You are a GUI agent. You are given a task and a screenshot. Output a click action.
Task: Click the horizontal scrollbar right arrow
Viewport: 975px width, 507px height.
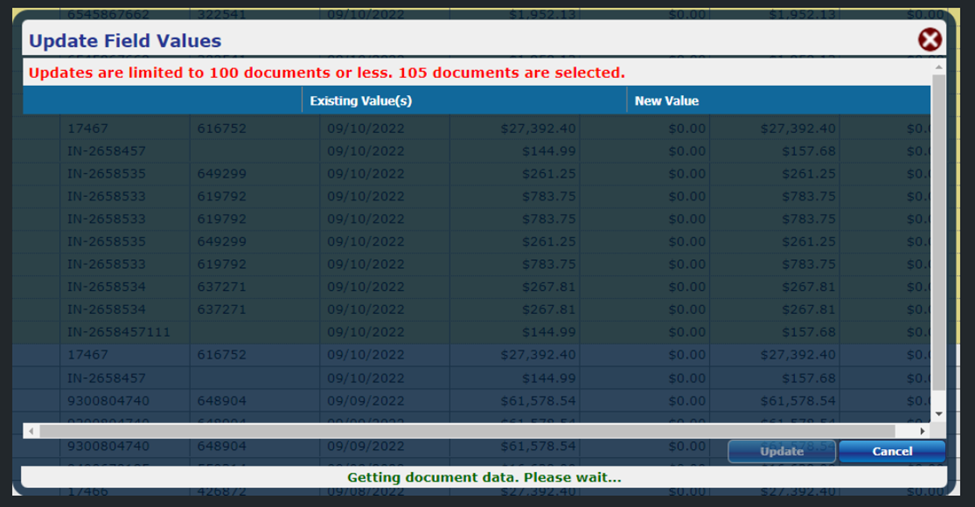pos(923,431)
